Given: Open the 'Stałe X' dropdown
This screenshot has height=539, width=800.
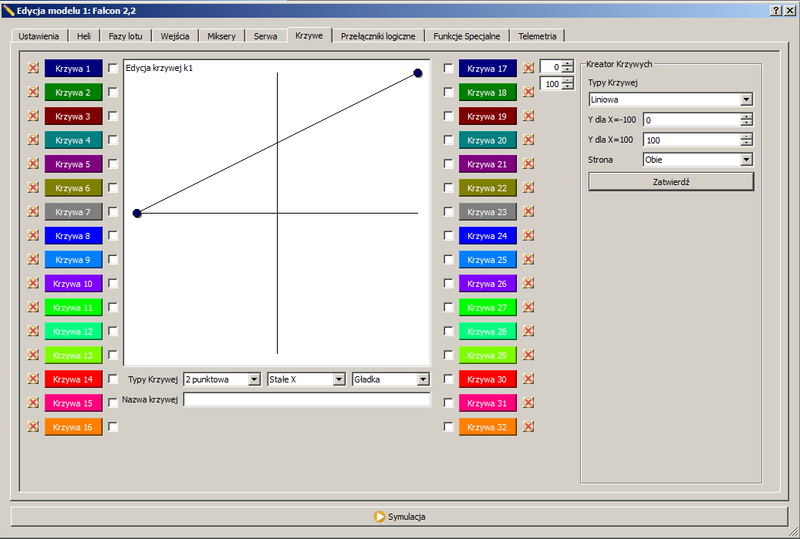Looking at the screenshot, I should pyautogui.click(x=307, y=379).
